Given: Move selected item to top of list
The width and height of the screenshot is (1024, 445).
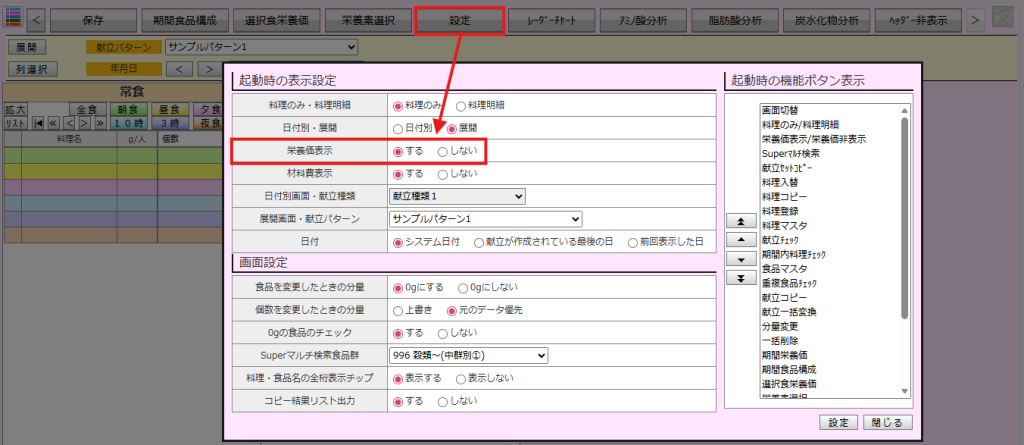Looking at the screenshot, I should (740, 221).
